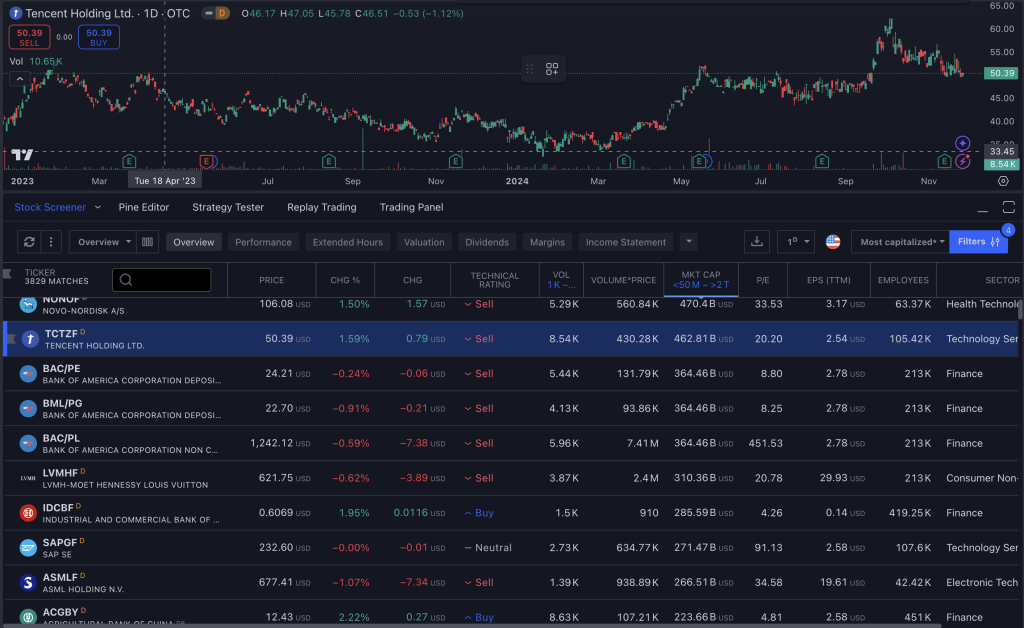
Task: Open the Stock Screener dropdown arrow
Action: 98,208
